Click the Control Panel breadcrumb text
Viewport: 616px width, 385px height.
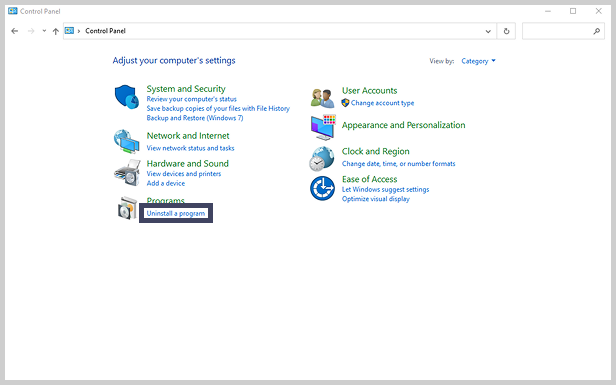(105, 31)
